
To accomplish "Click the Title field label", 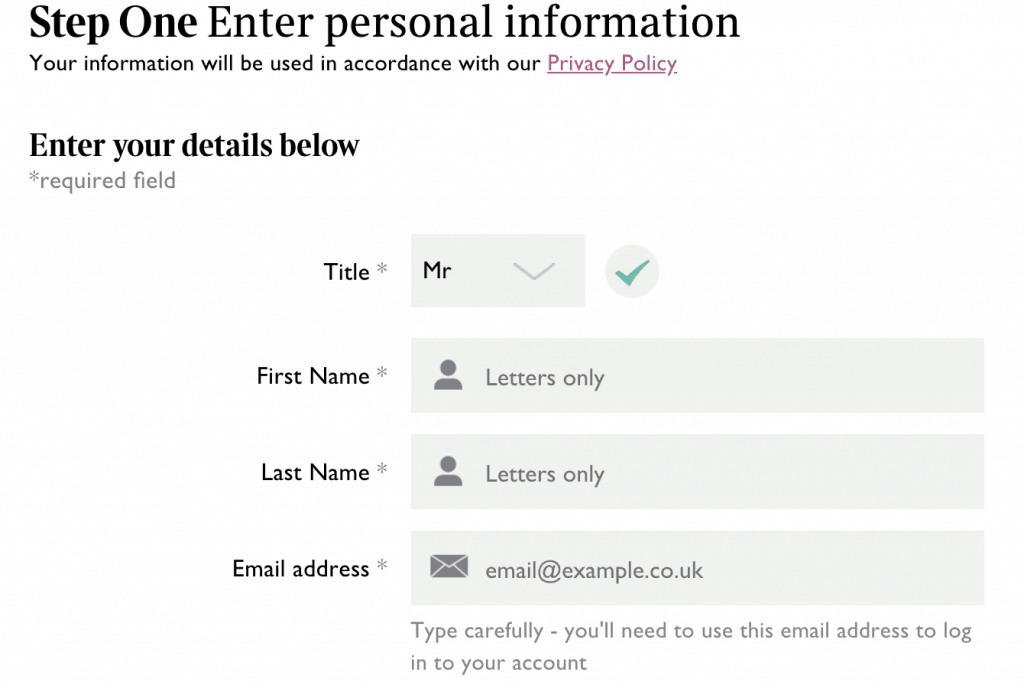I will (346, 272).
